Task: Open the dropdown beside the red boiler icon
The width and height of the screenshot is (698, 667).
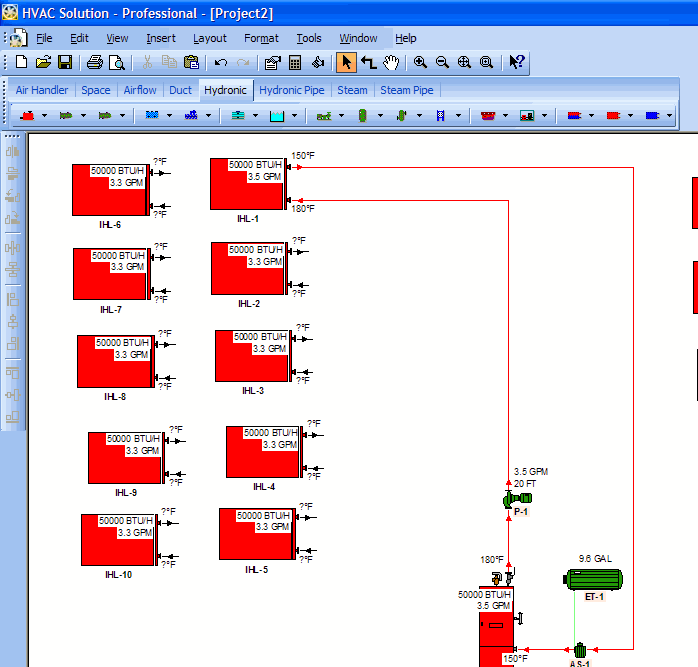Action: point(45,116)
